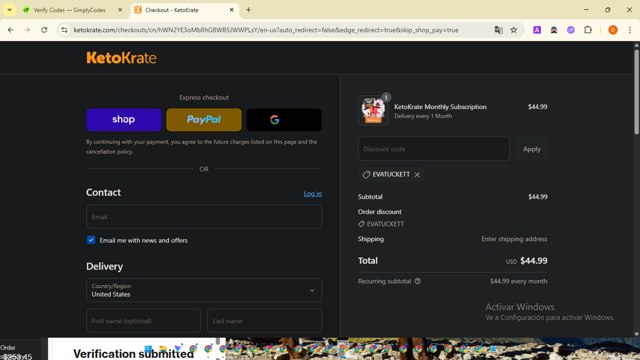Click the Delivery every 1 Month text
Screen dimensions: 640x360
(x=423, y=116)
